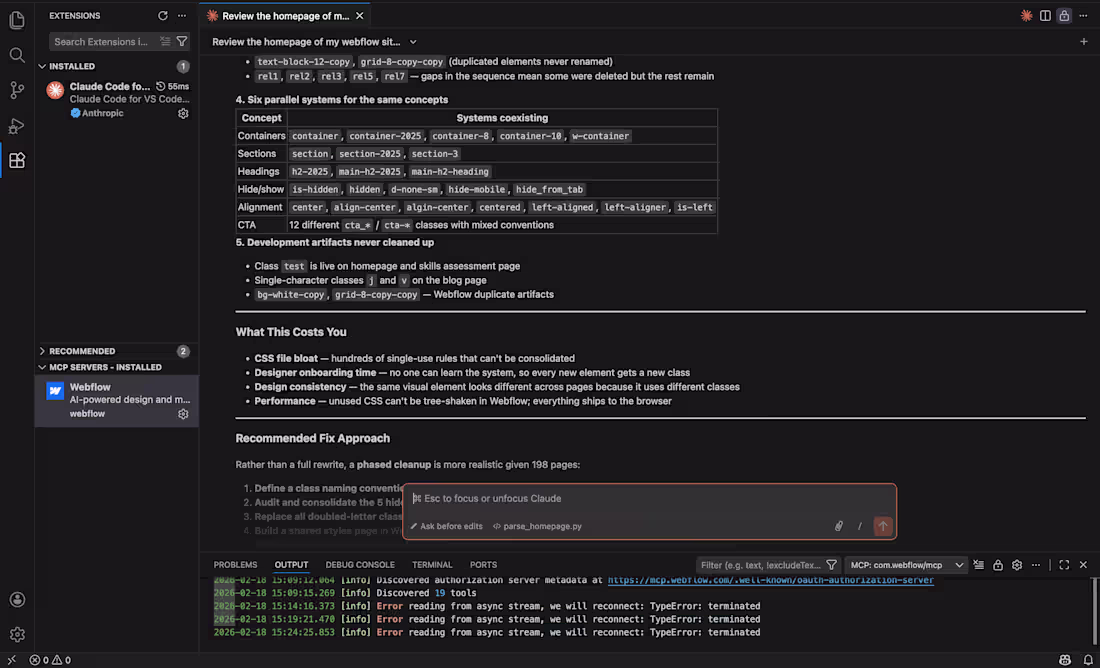Click the Webflow MCP server manage gear
This screenshot has width=1100, height=668.
[183, 414]
